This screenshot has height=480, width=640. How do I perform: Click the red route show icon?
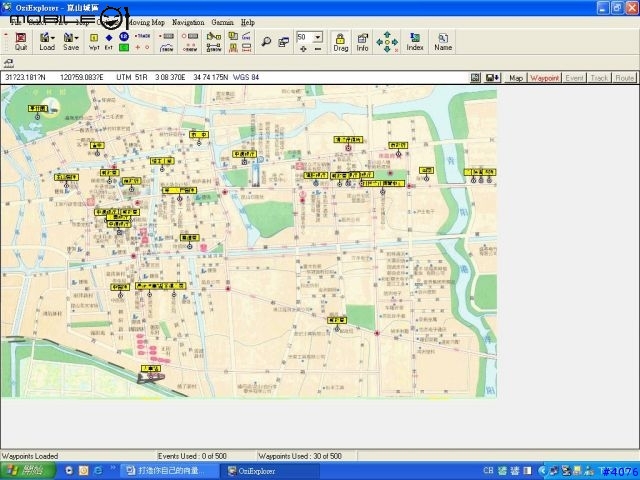190,48
